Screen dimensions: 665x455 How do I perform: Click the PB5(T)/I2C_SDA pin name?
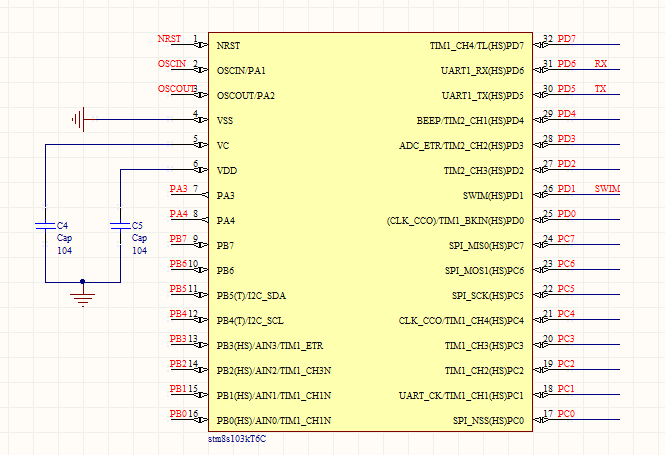coord(251,296)
